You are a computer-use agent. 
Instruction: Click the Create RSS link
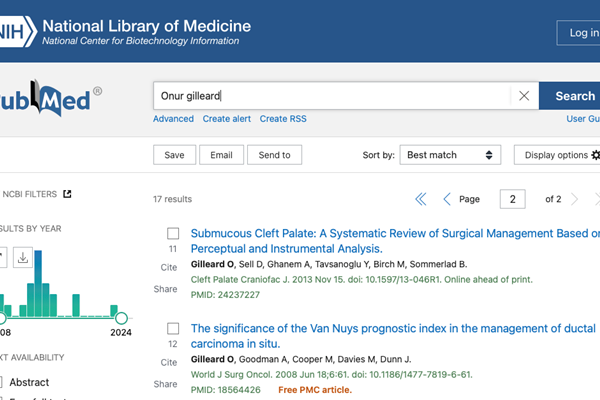tap(283, 119)
